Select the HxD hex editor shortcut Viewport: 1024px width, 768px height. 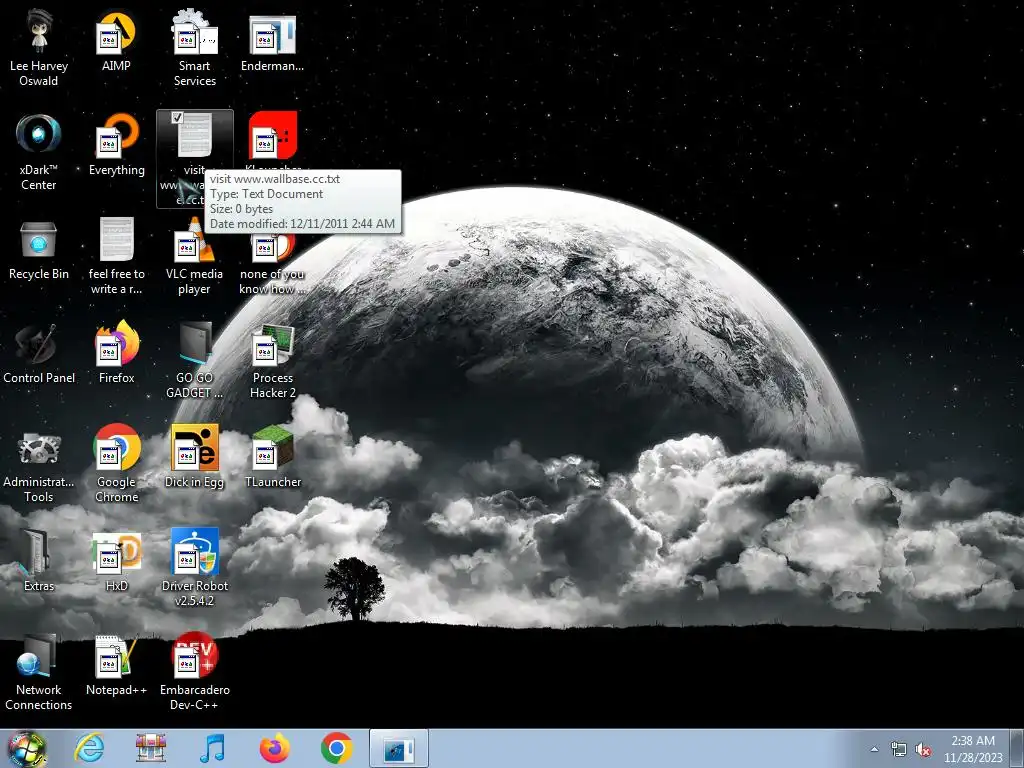pyautogui.click(x=116, y=560)
